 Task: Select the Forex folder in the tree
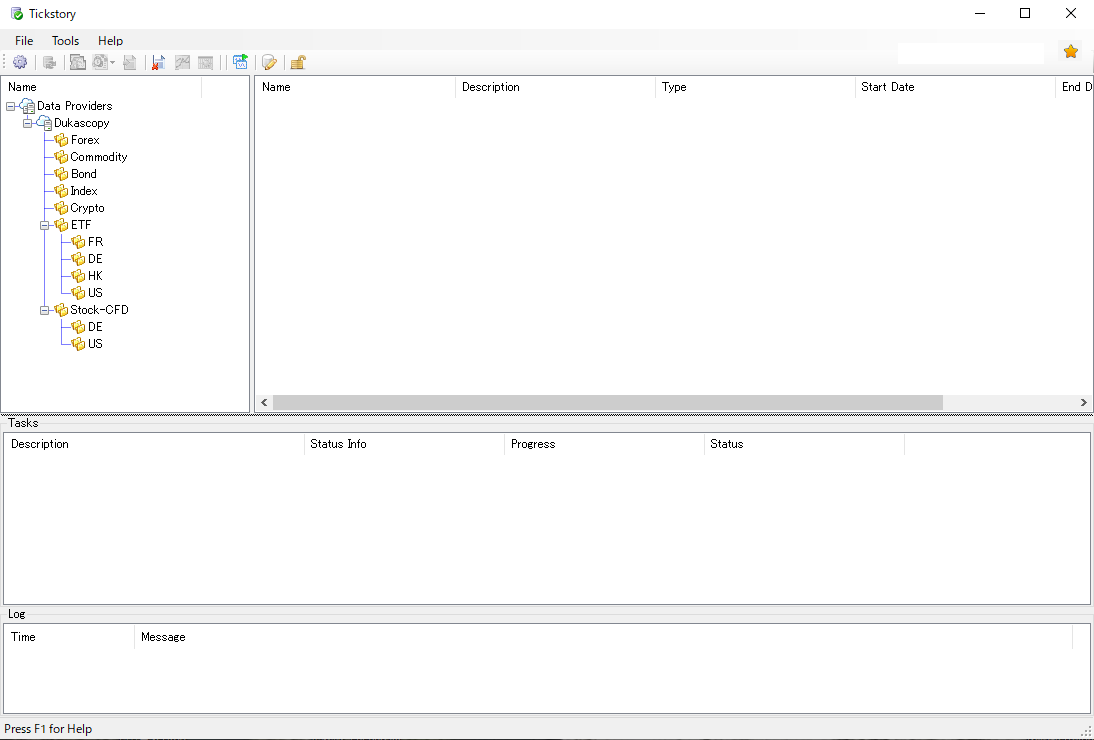[x=85, y=140]
